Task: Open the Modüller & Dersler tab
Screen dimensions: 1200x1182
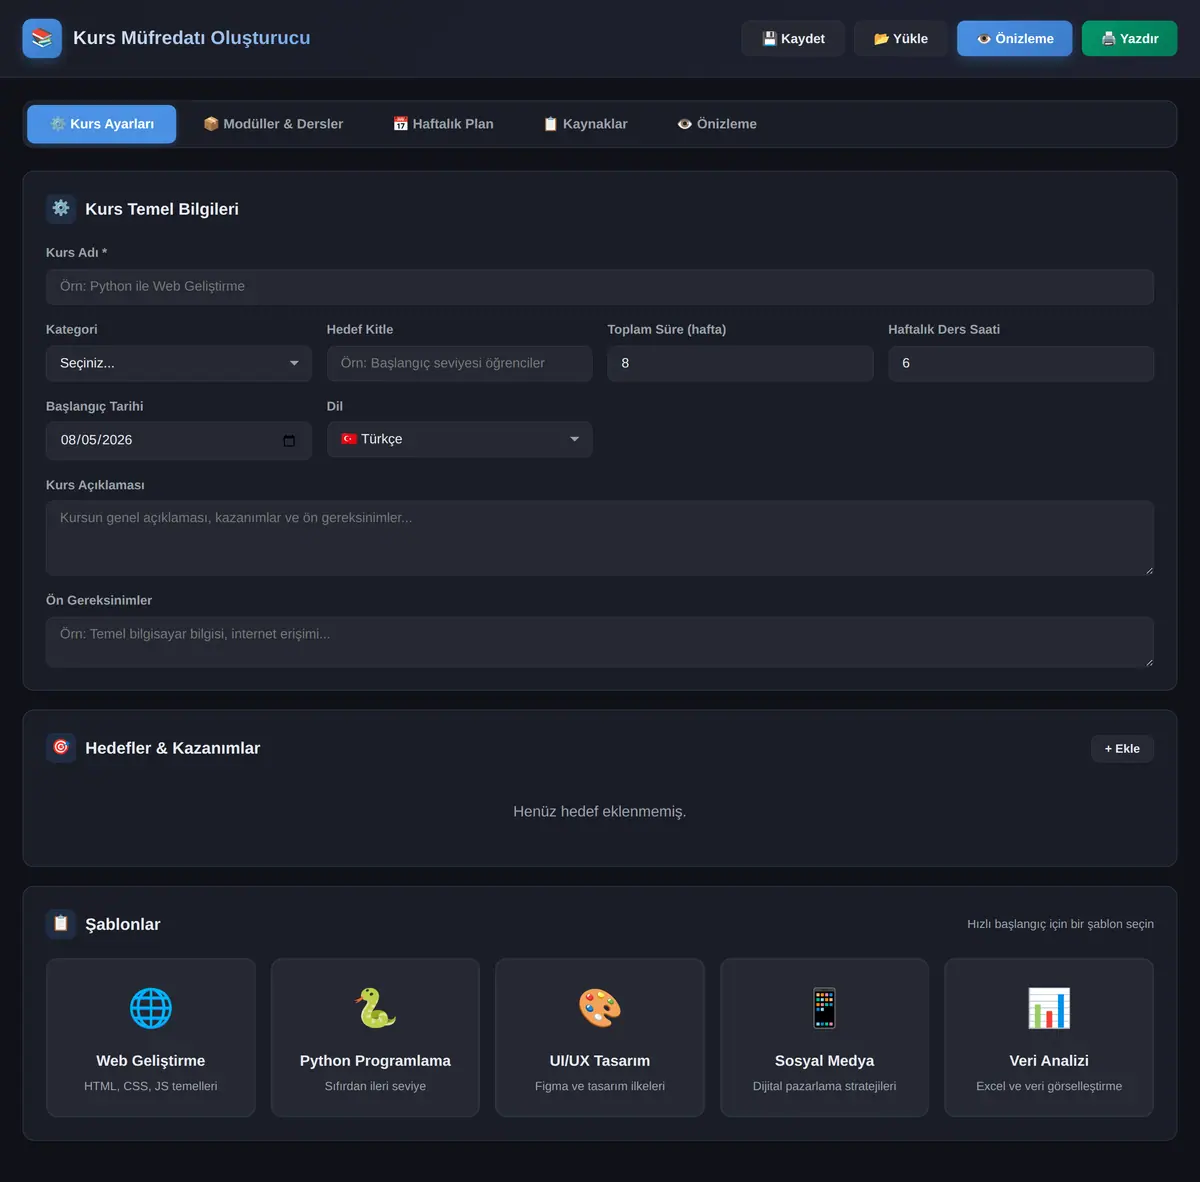Action: (x=273, y=124)
